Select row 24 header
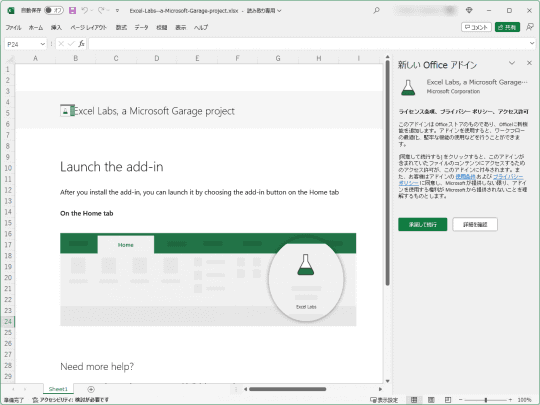This screenshot has height=405, width=540. click(8, 322)
